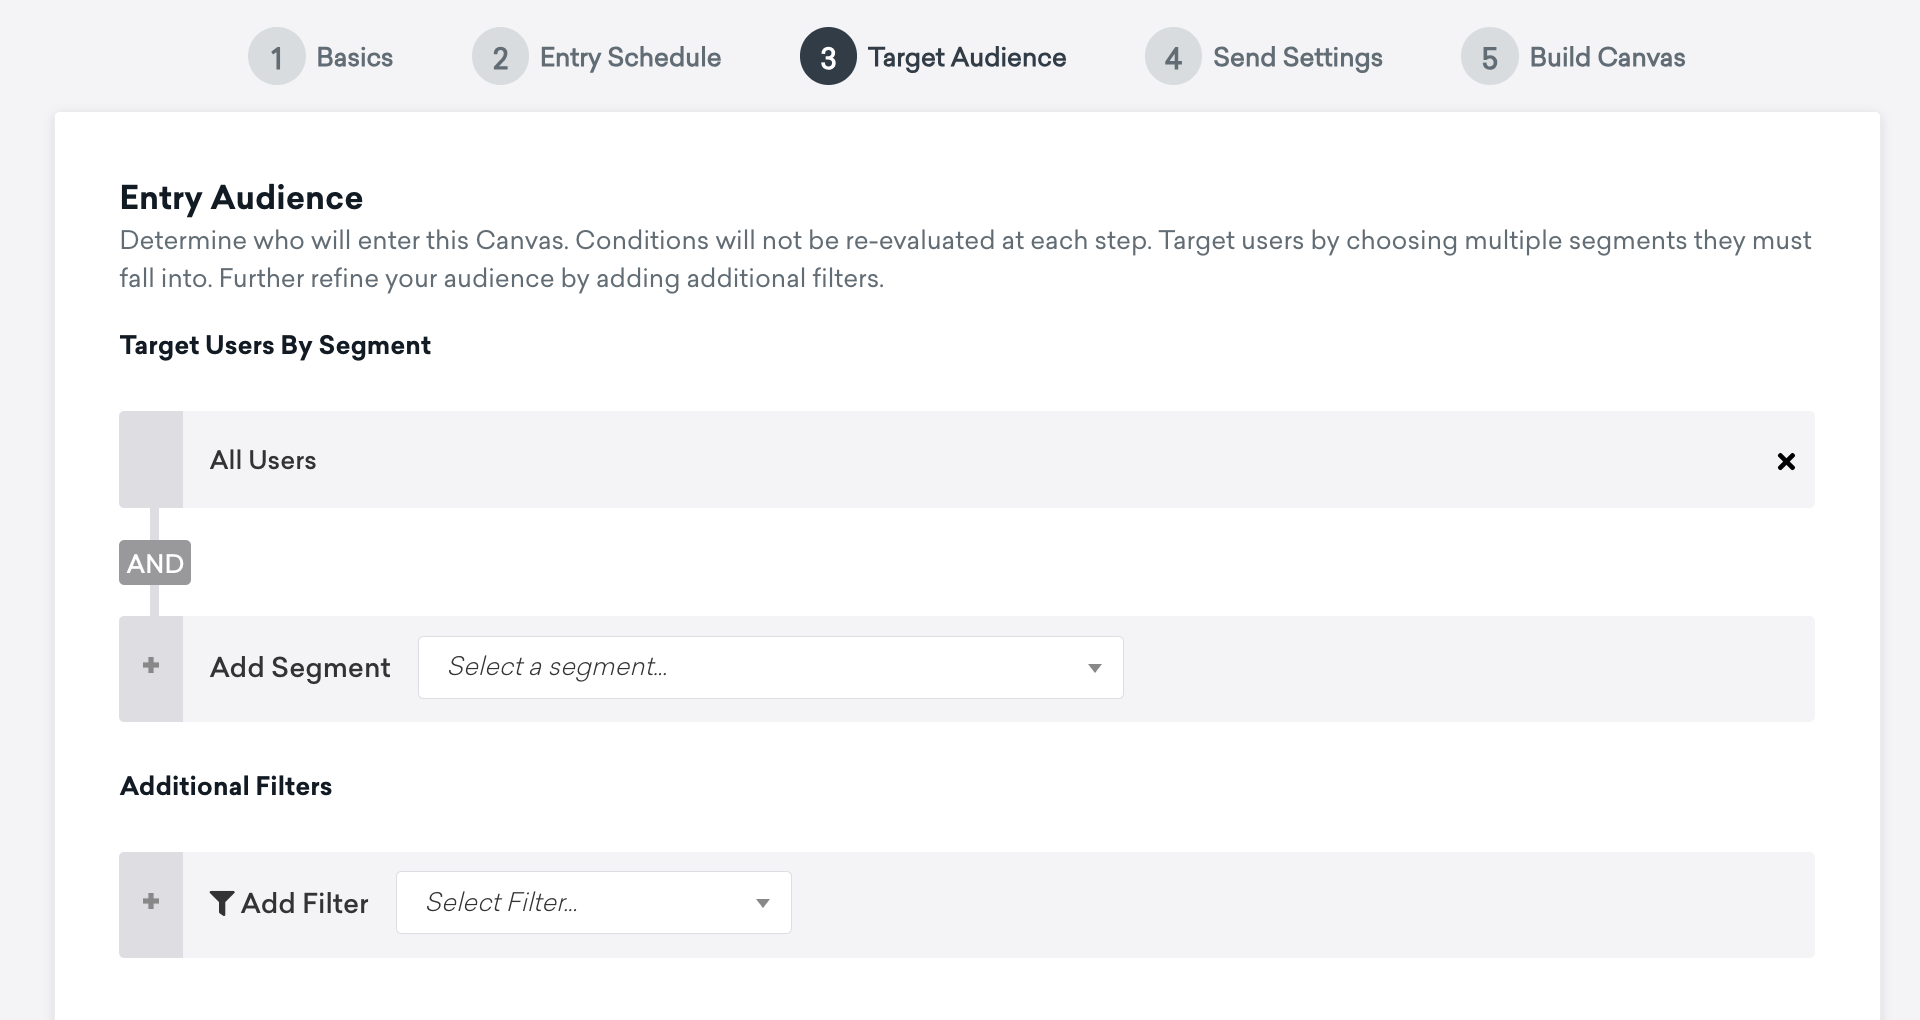
Task: Click the Target Users By Segment heading
Action: pos(275,345)
